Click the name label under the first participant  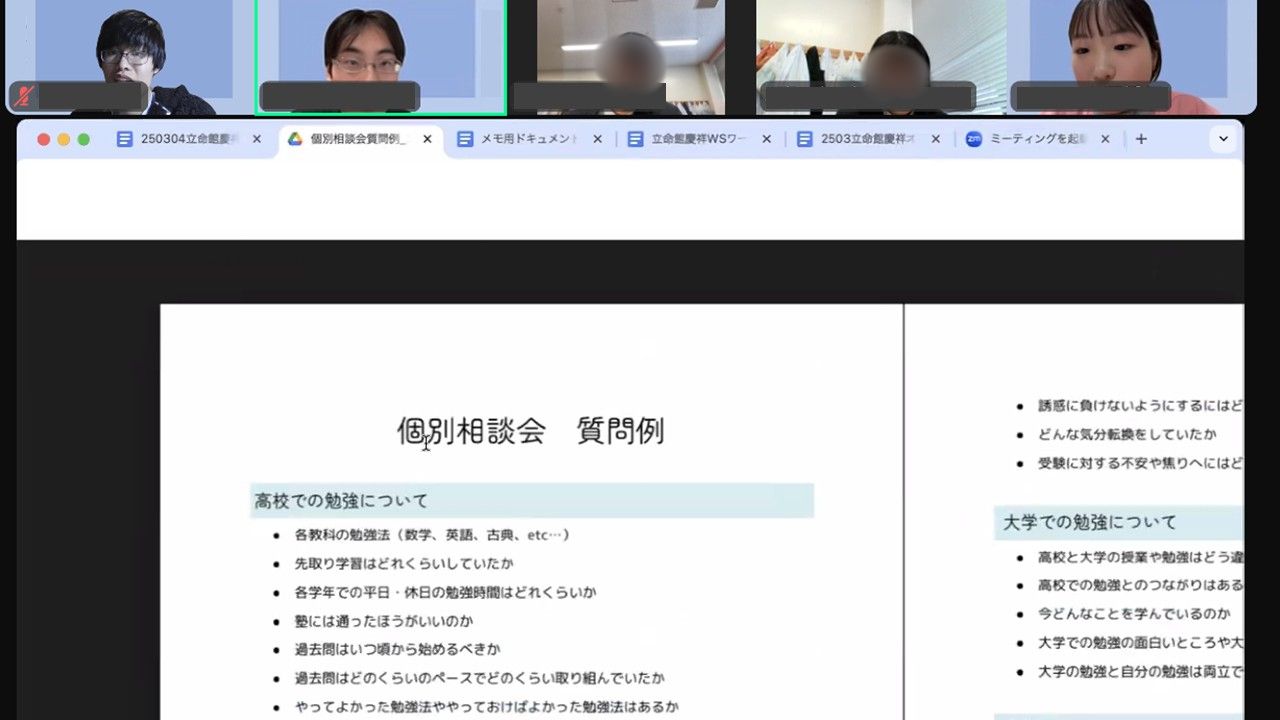point(90,97)
